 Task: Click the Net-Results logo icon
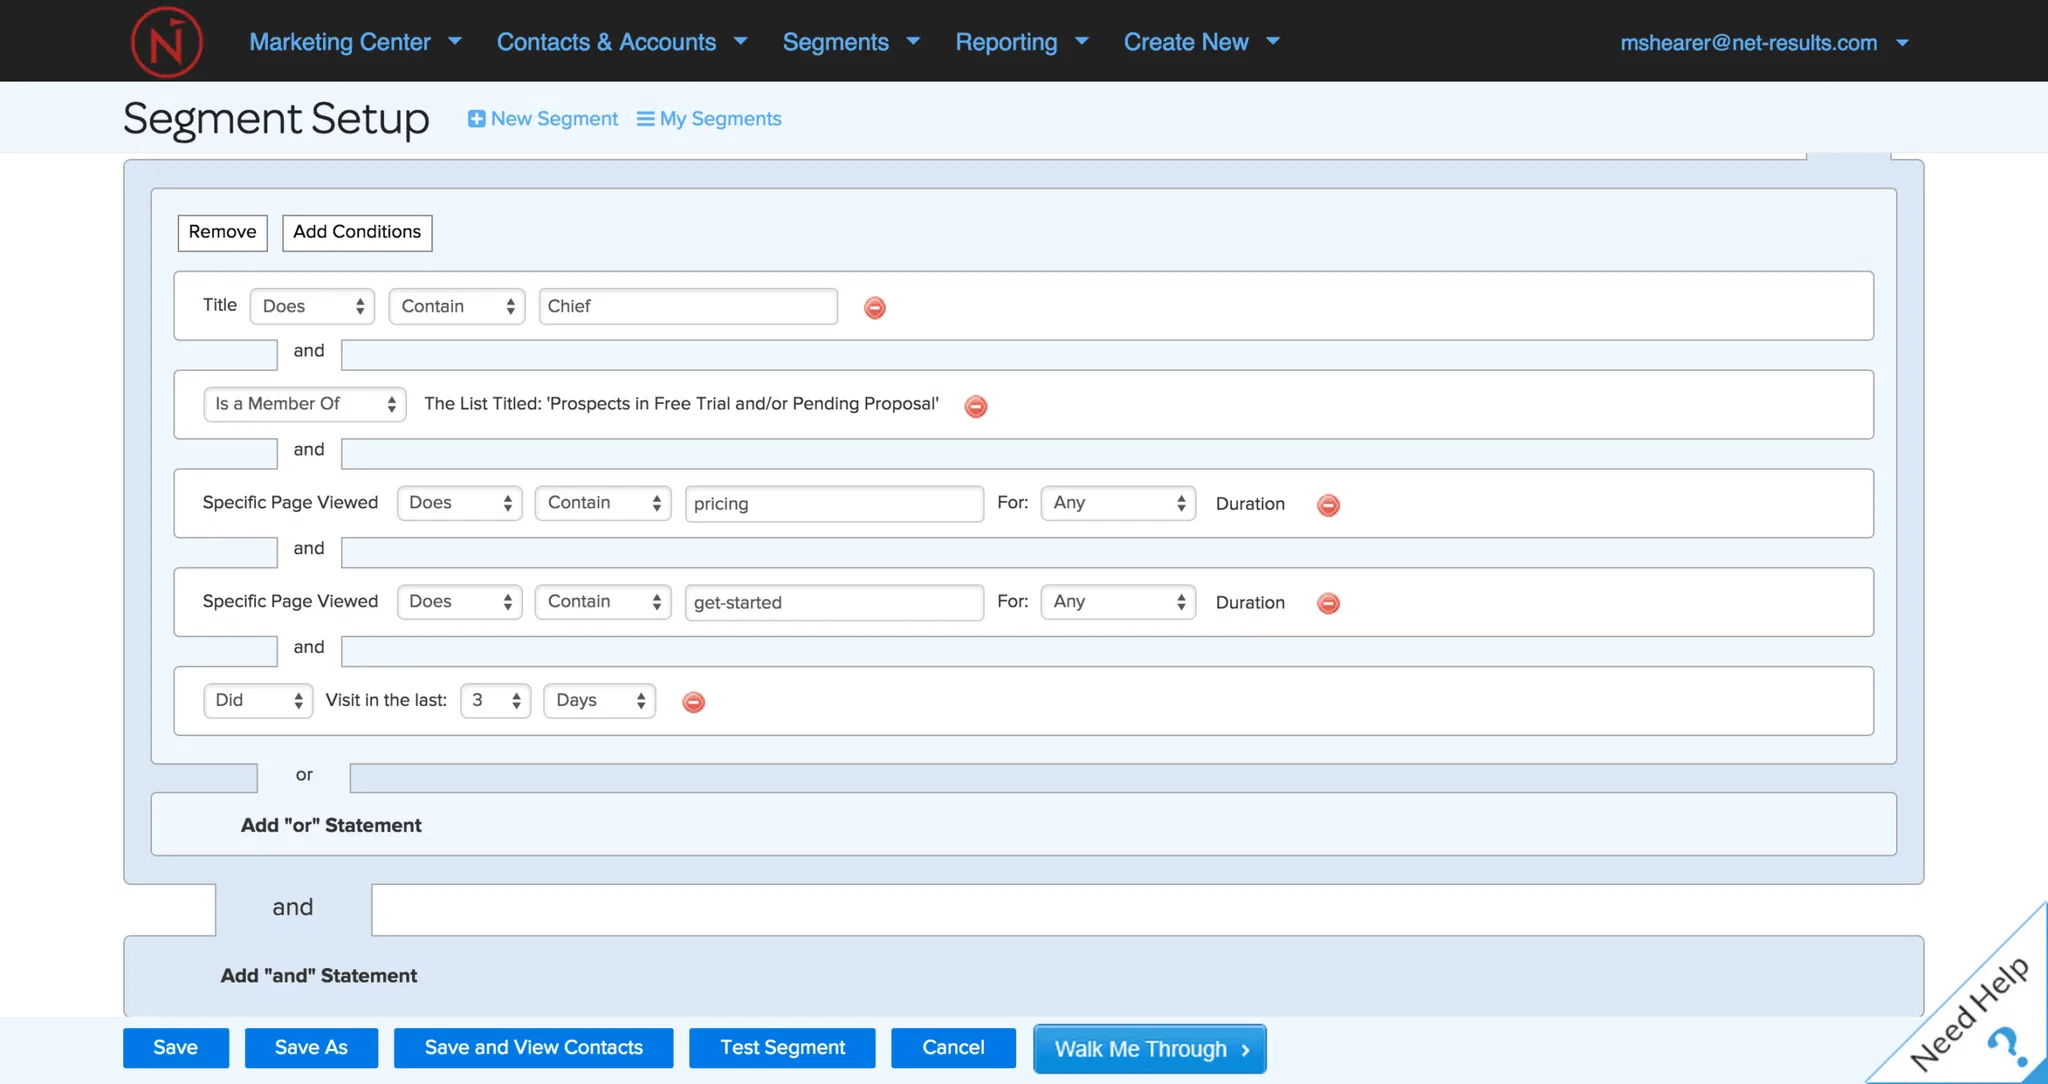(166, 42)
